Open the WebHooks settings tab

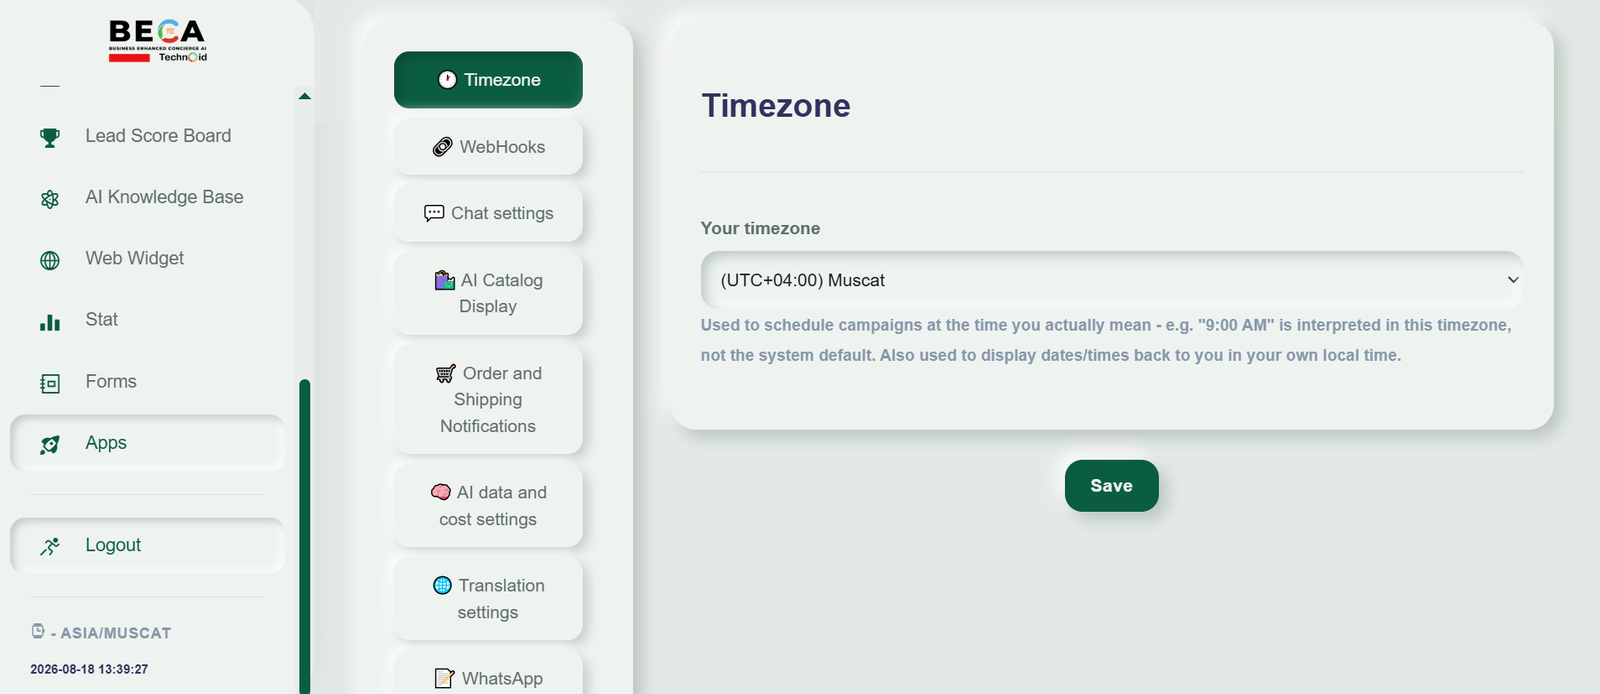488,147
